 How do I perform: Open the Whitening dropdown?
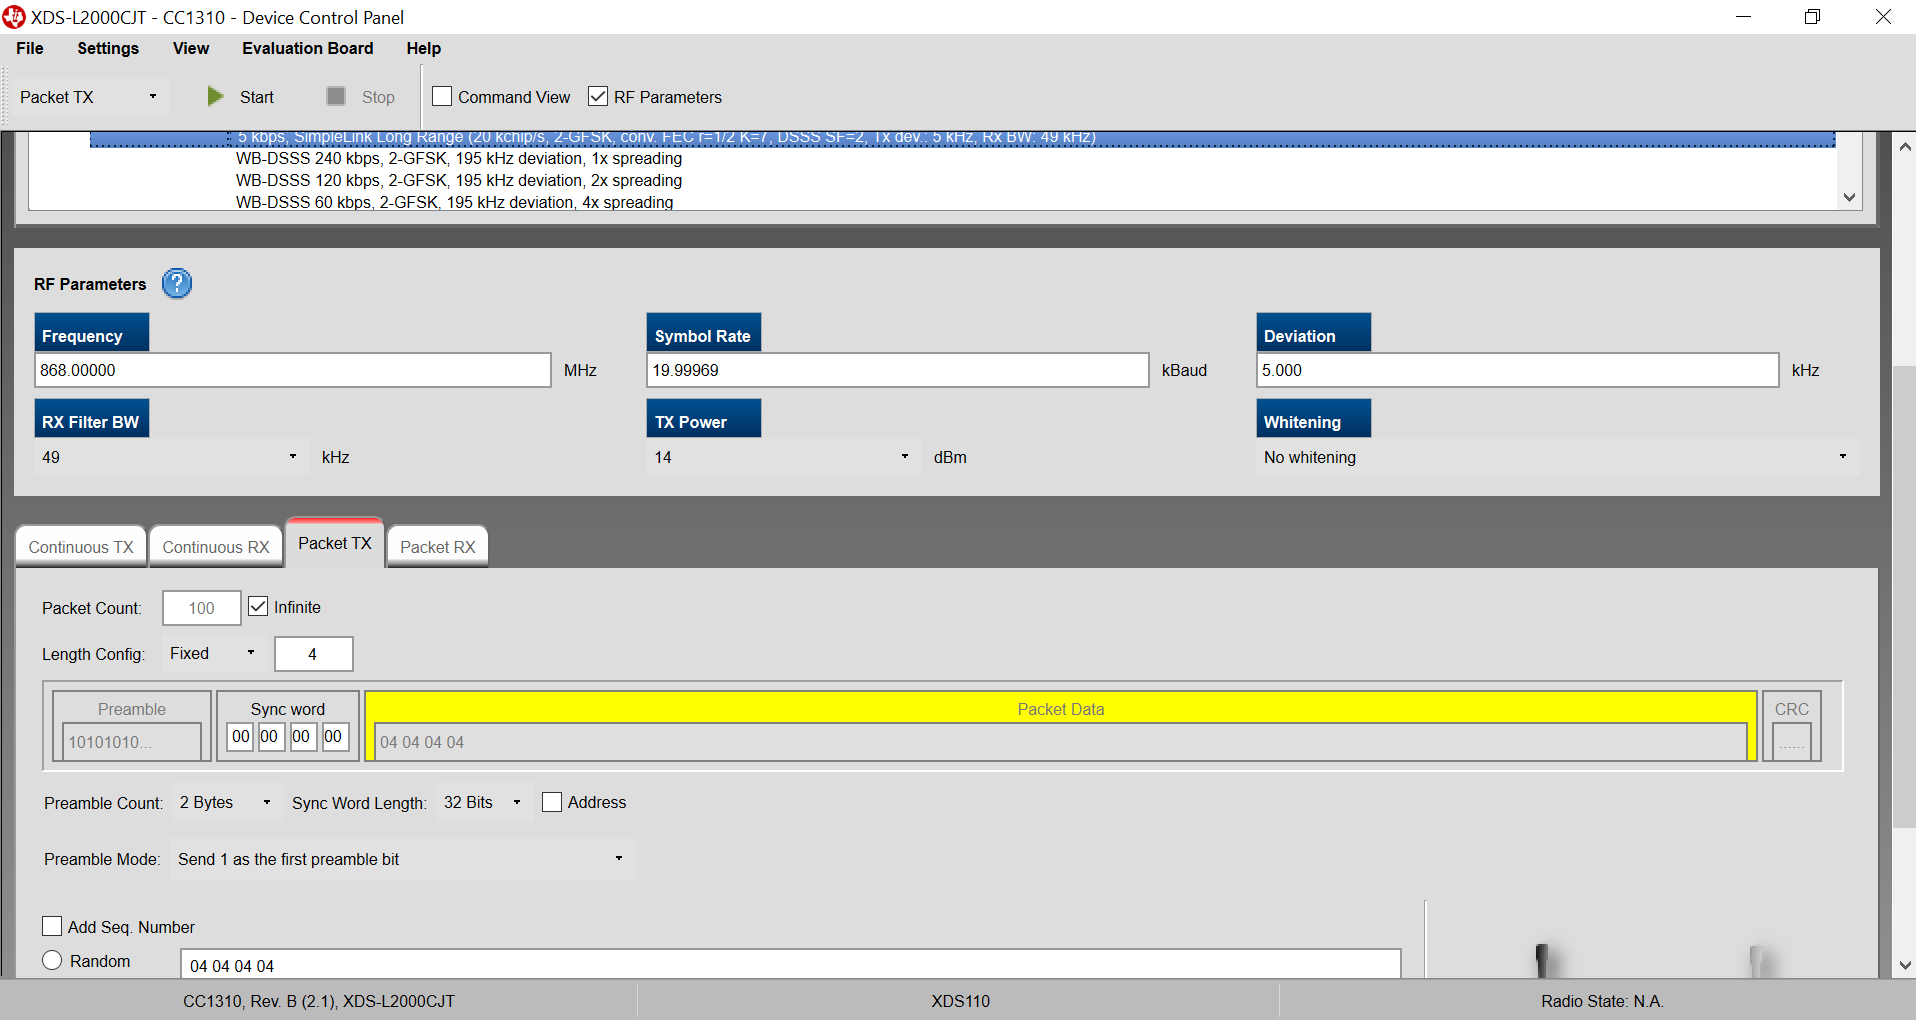[1558, 457]
